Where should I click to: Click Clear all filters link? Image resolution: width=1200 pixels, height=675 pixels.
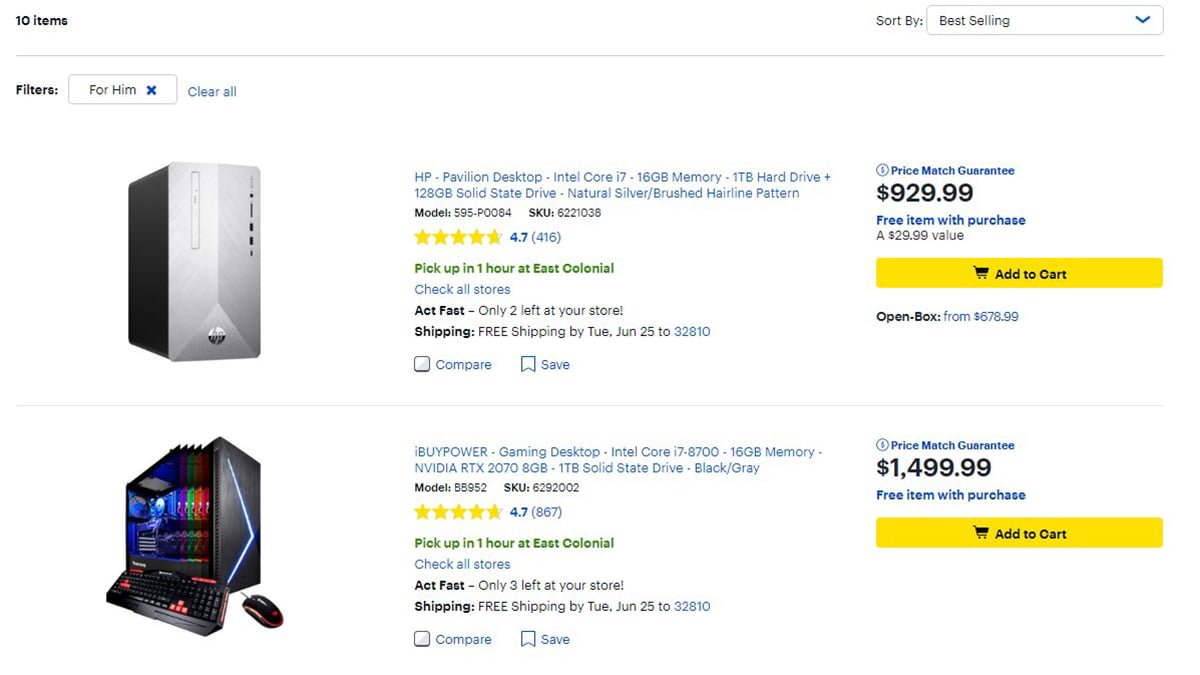[212, 92]
